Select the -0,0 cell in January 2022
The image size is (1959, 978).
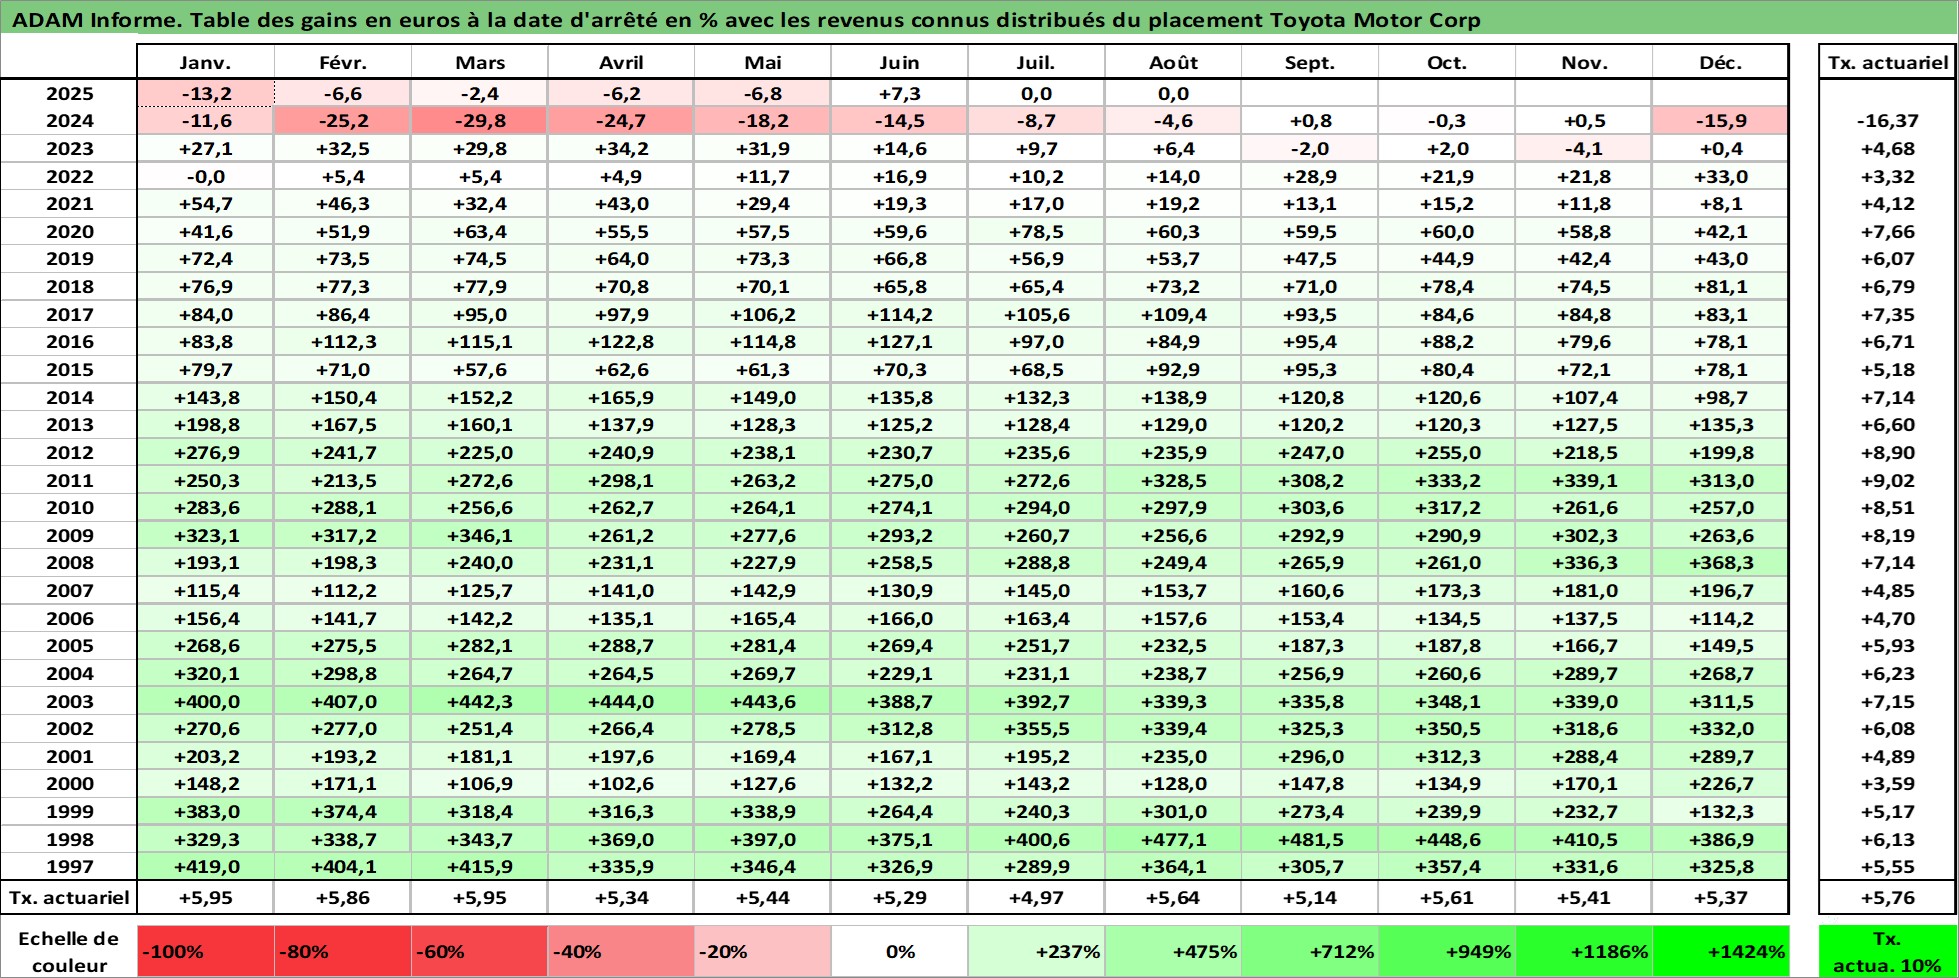coord(205,176)
